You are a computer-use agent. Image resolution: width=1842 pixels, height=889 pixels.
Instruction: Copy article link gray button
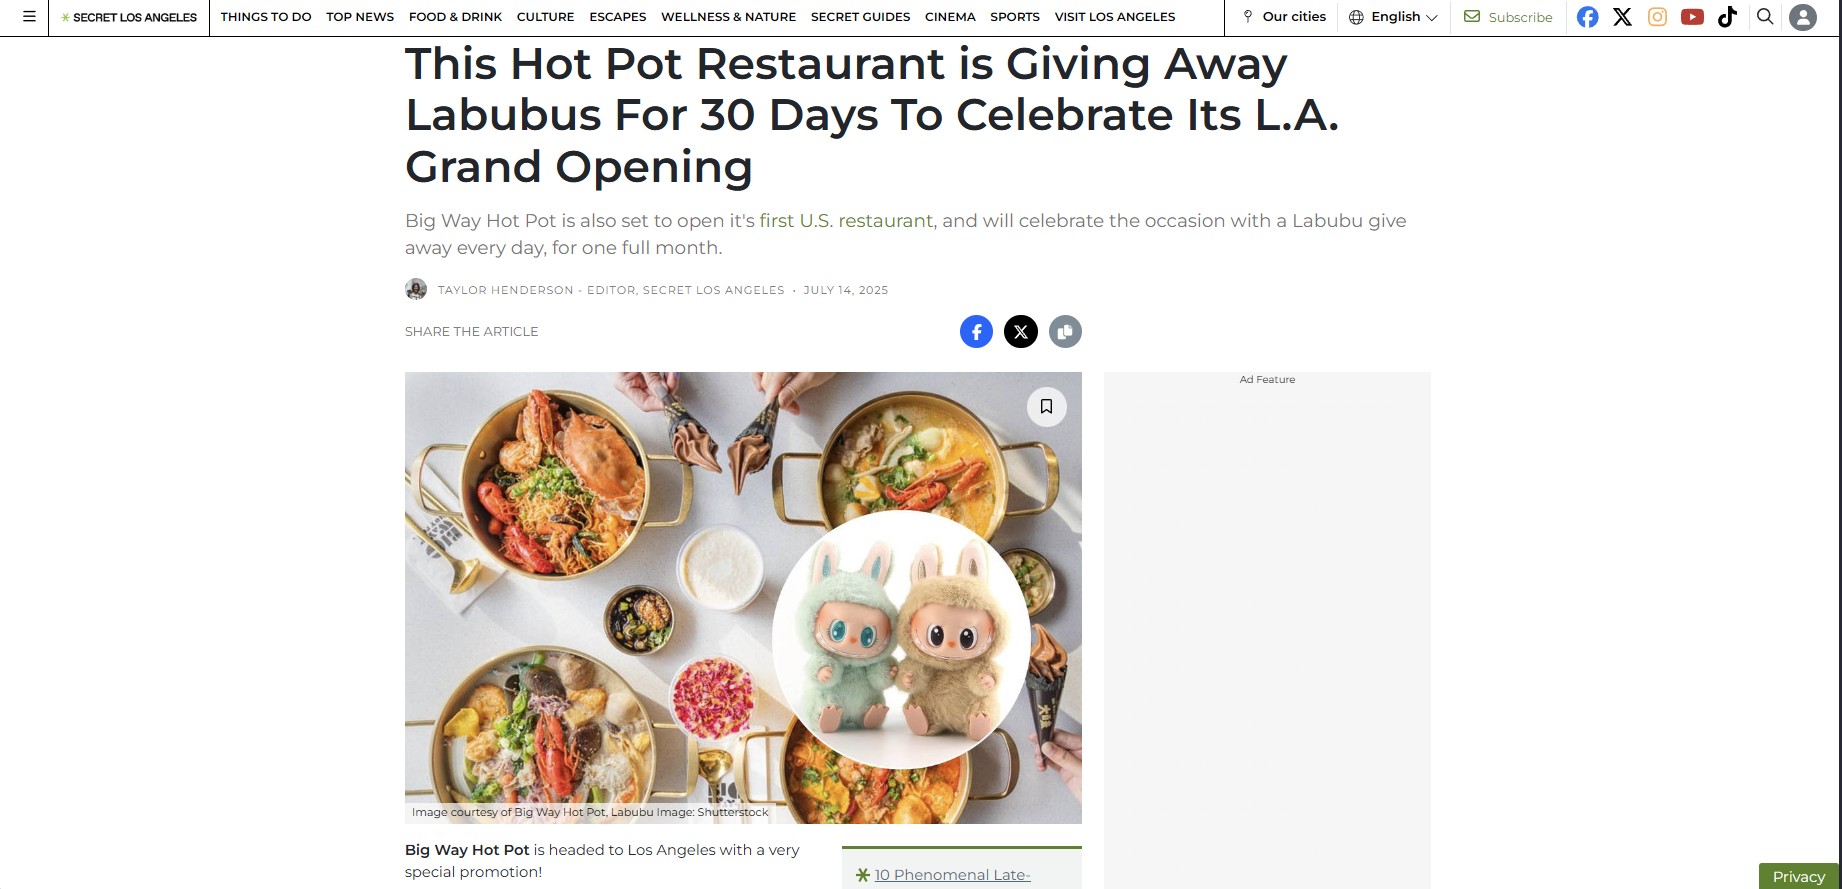(1065, 331)
